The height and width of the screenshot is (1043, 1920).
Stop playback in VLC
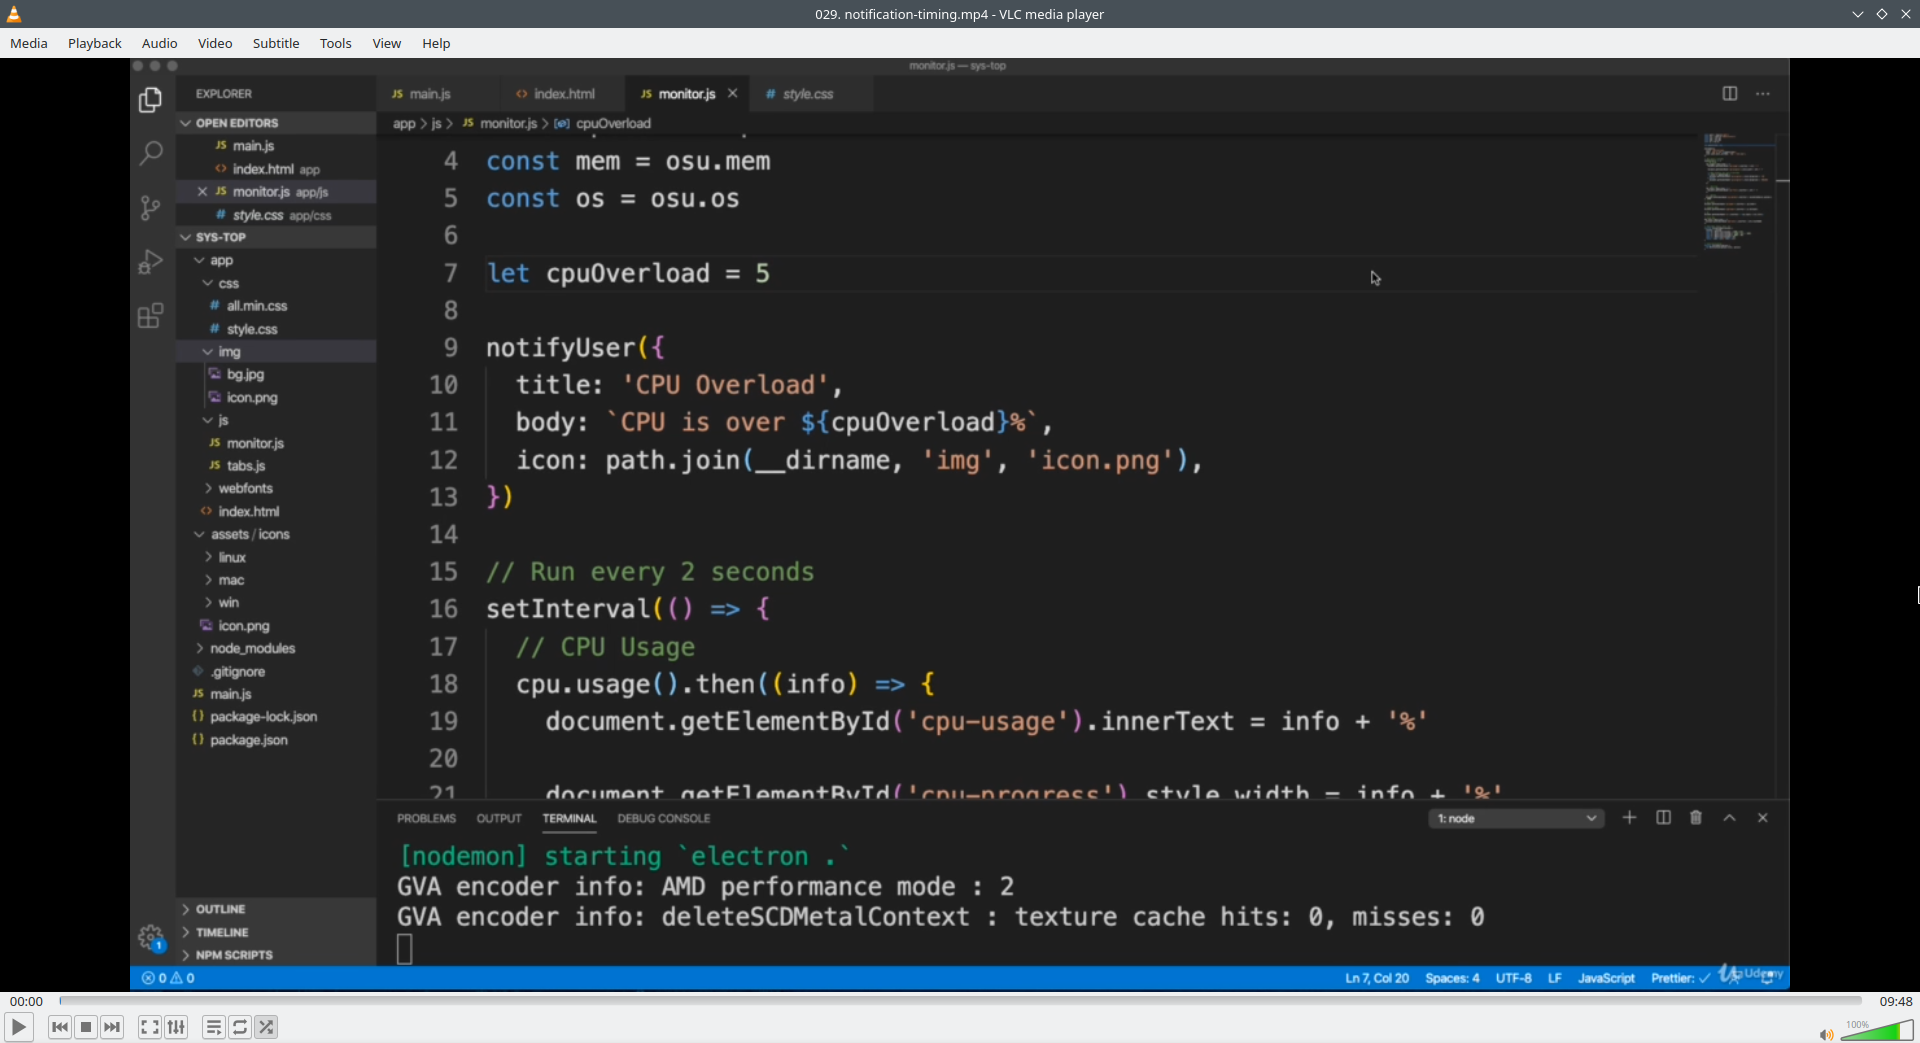(x=86, y=1027)
